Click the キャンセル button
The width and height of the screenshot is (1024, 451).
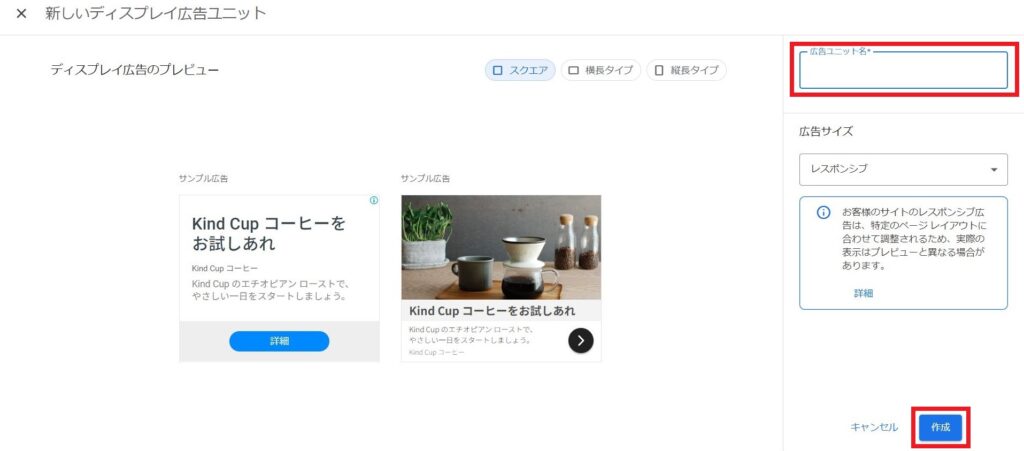pos(874,428)
